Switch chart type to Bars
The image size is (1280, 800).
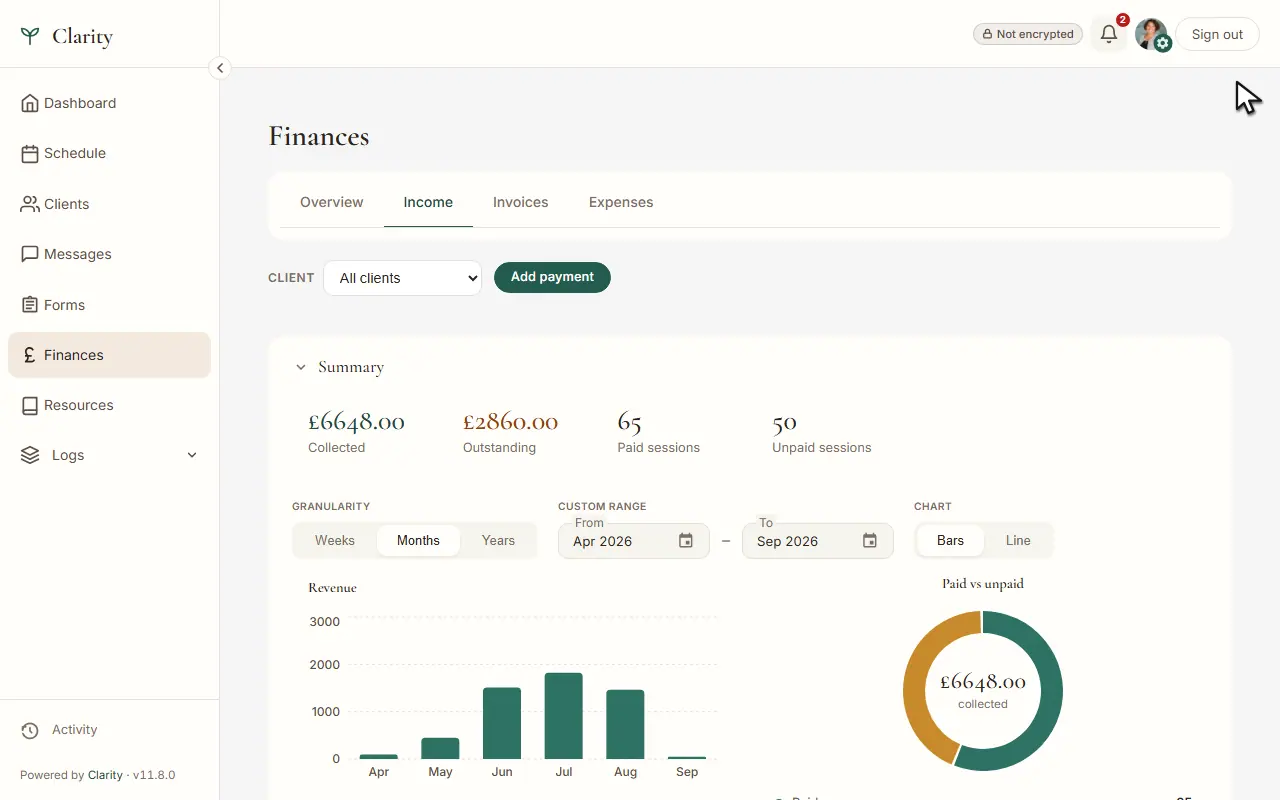point(950,541)
